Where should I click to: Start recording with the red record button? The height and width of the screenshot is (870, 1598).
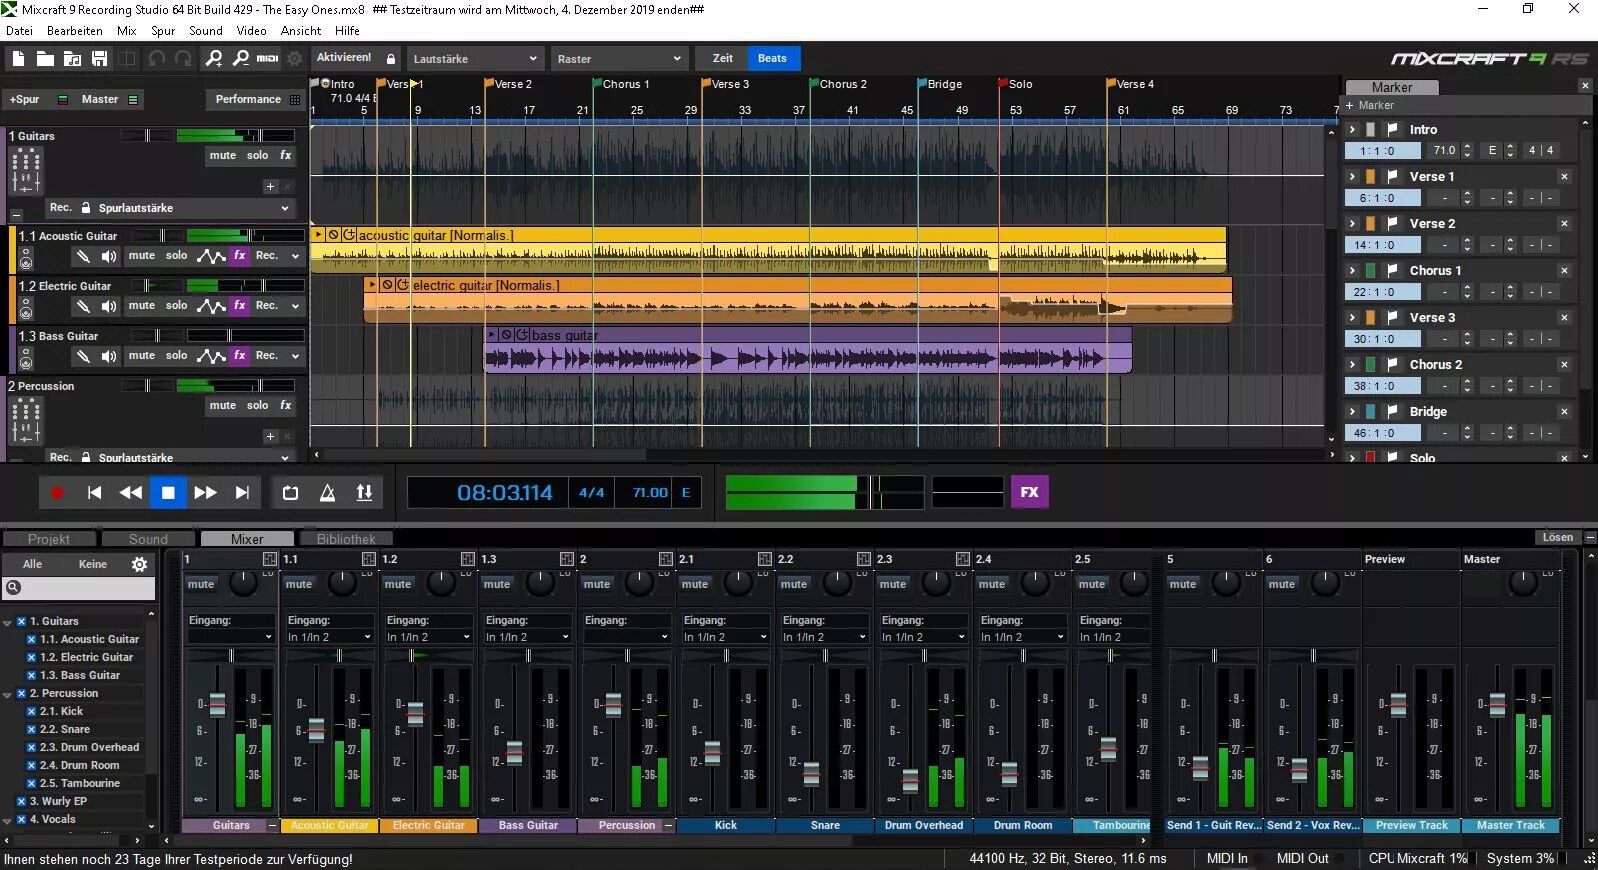pyautogui.click(x=57, y=492)
